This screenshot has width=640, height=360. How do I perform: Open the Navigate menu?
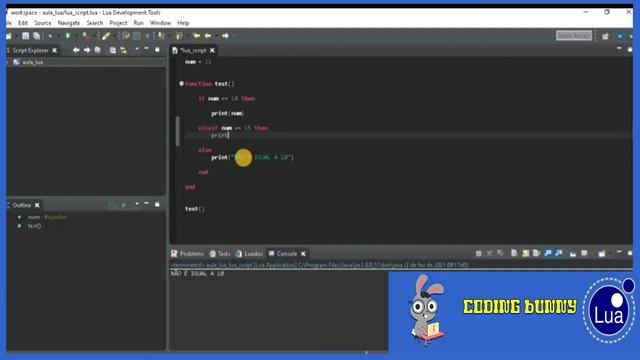(69, 23)
